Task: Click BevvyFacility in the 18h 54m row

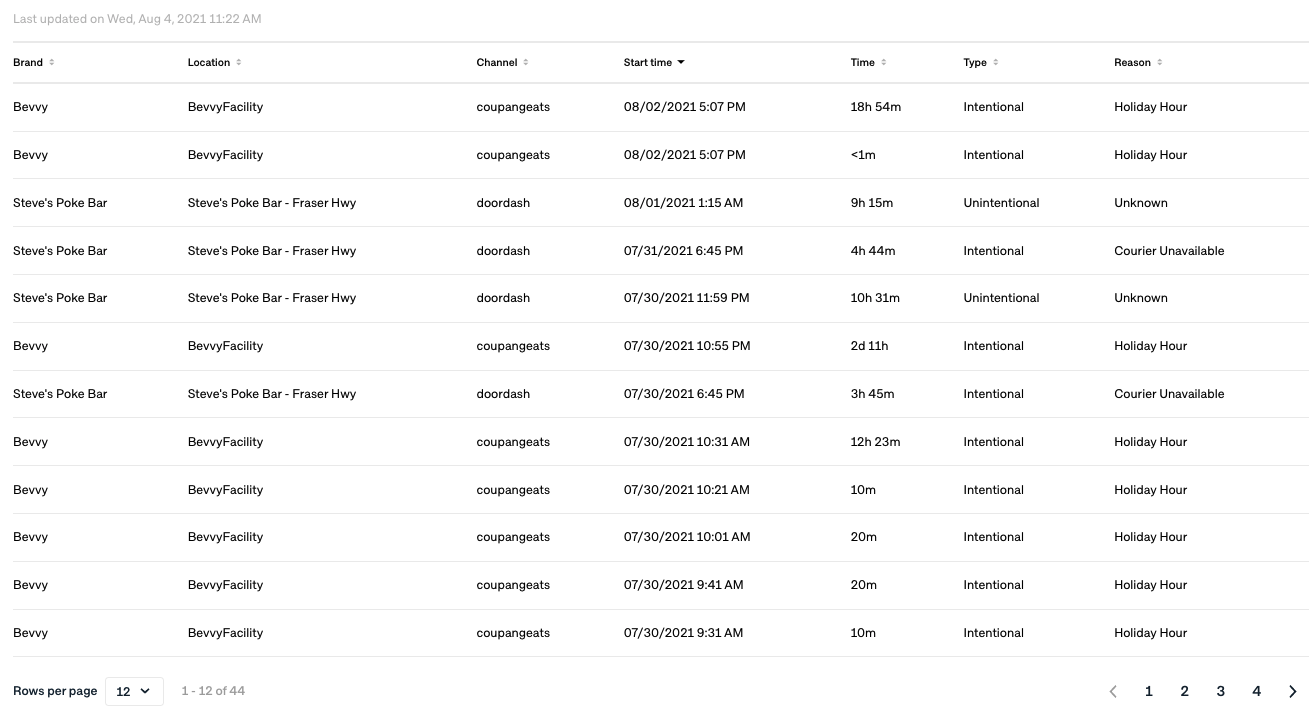Action: pyautogui.click(x=226, y=107)
